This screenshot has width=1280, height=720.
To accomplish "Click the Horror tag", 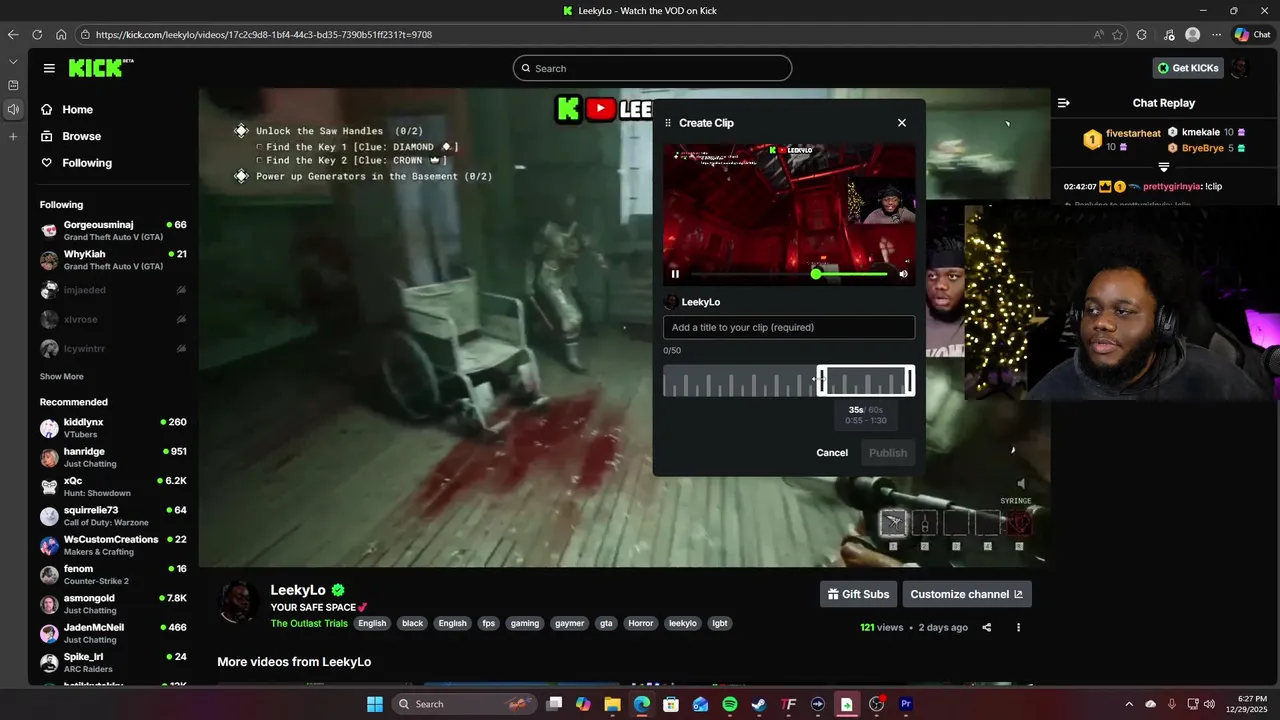I will point(641,623).
